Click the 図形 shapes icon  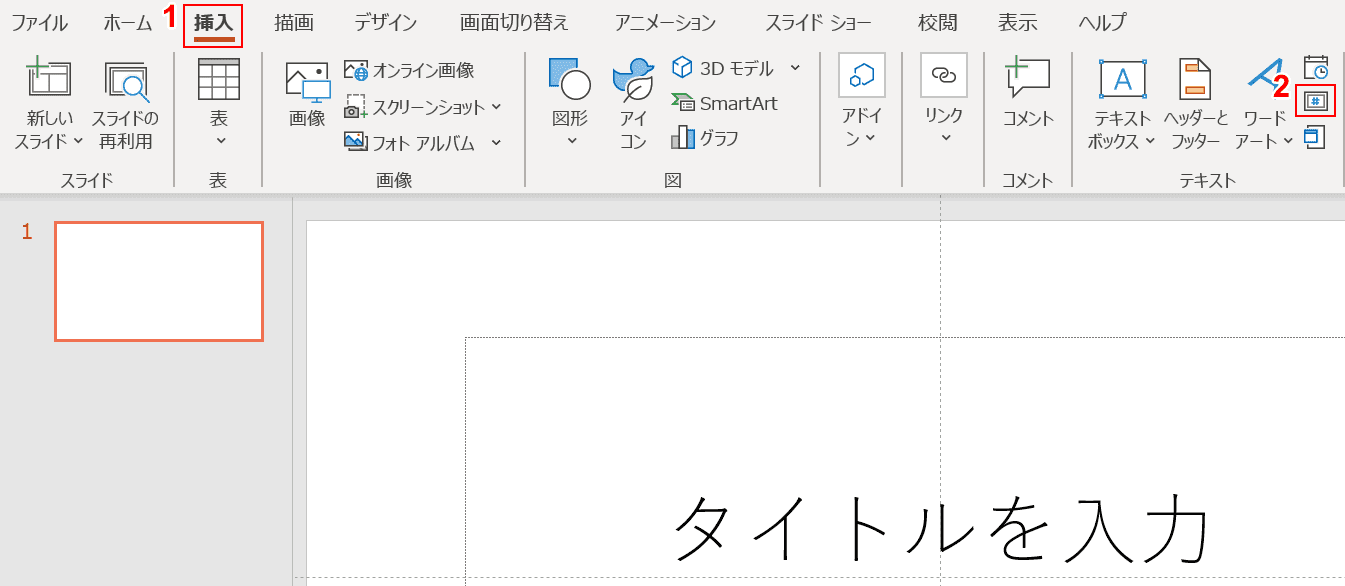570,79
